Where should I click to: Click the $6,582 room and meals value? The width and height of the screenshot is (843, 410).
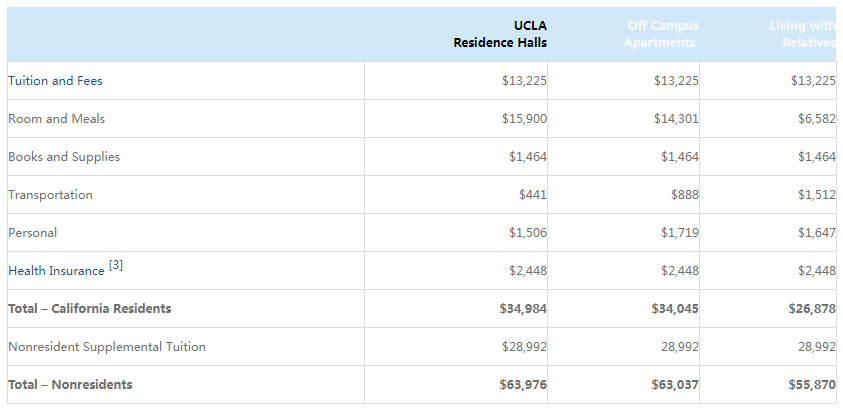click(817, 119)
